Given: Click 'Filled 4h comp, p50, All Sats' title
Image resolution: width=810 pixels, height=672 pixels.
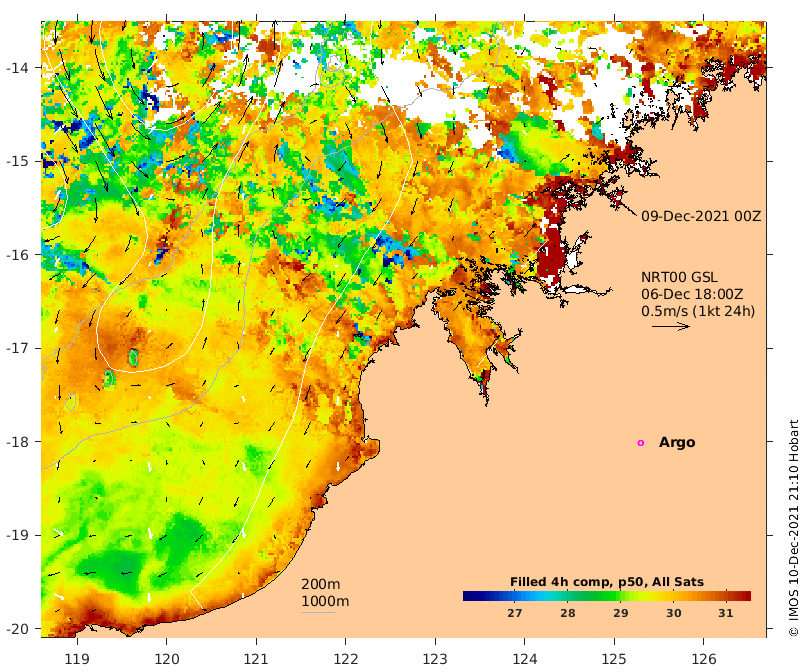Looking at the screenshot, I should pyautogui.click(x=607, y=582).
